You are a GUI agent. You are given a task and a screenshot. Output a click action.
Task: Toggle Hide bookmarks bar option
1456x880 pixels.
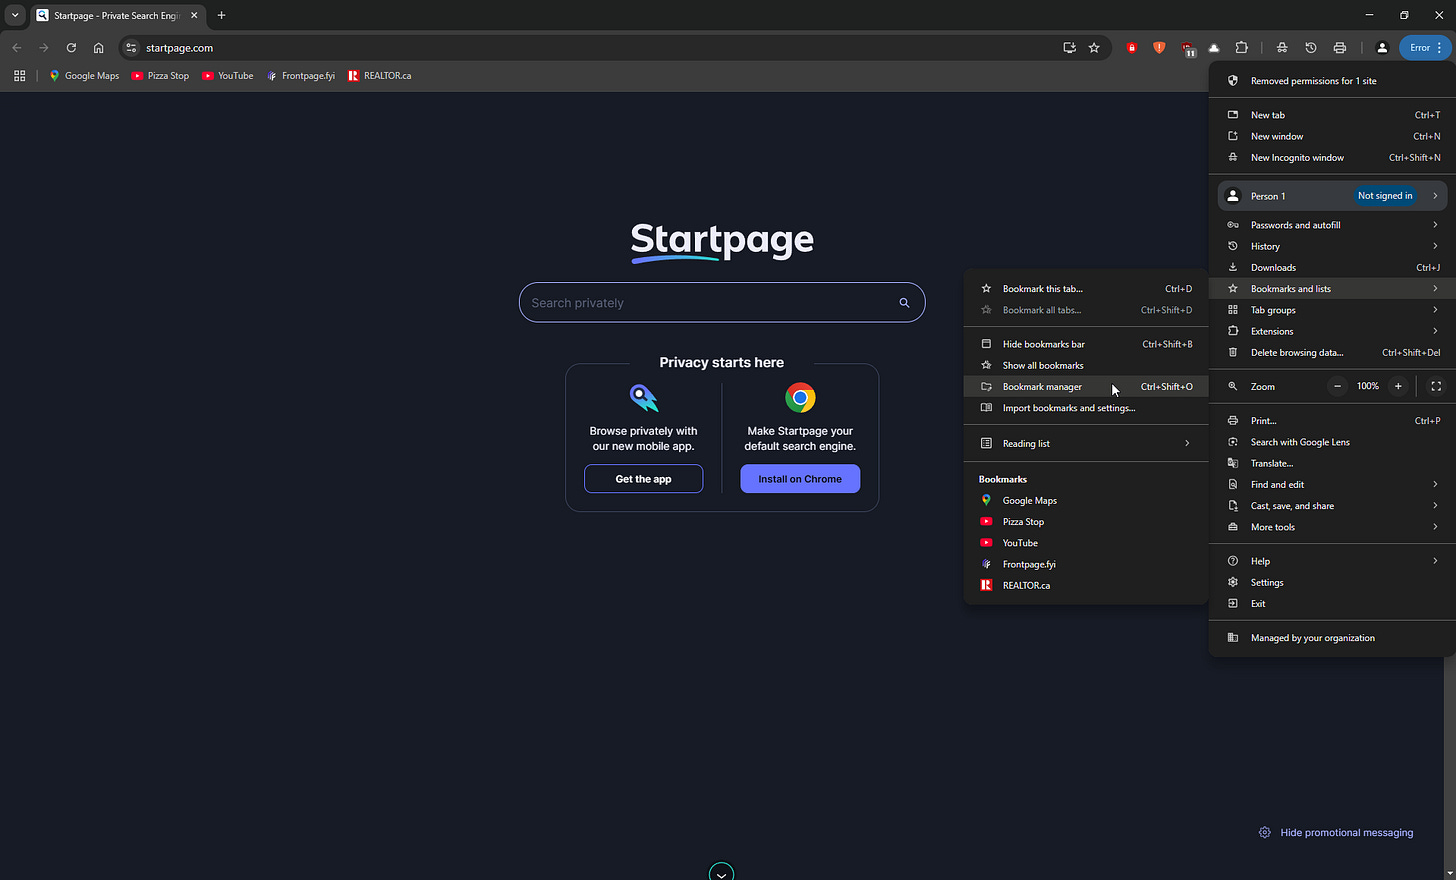[1086, 344]
